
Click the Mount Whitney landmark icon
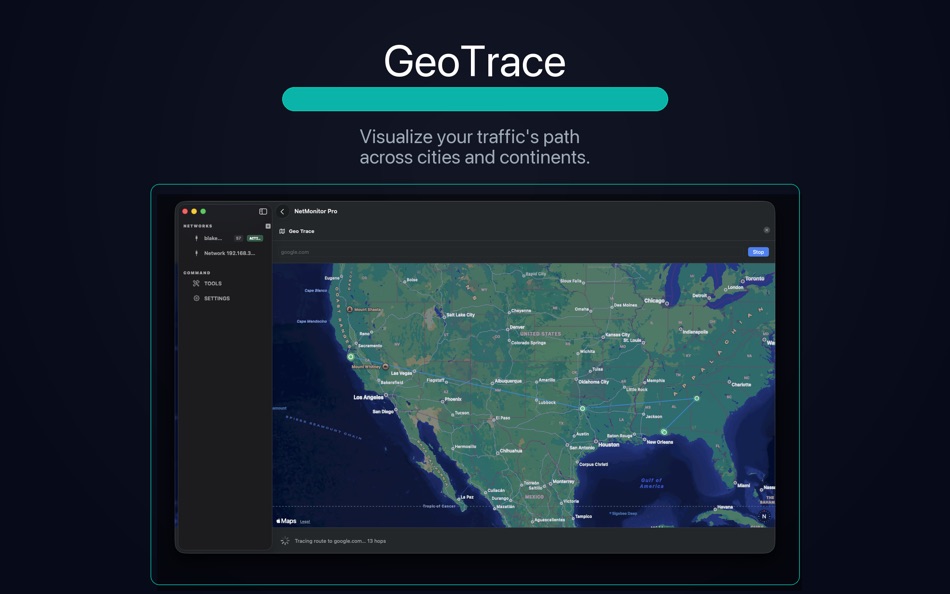pyautogui.click(x=385, y=367)
